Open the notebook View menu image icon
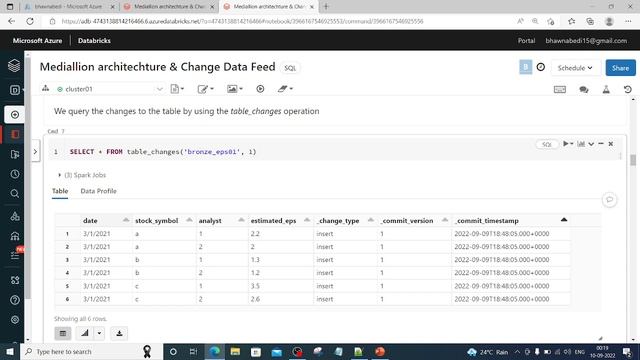640x360 pixels. (235, 89)
